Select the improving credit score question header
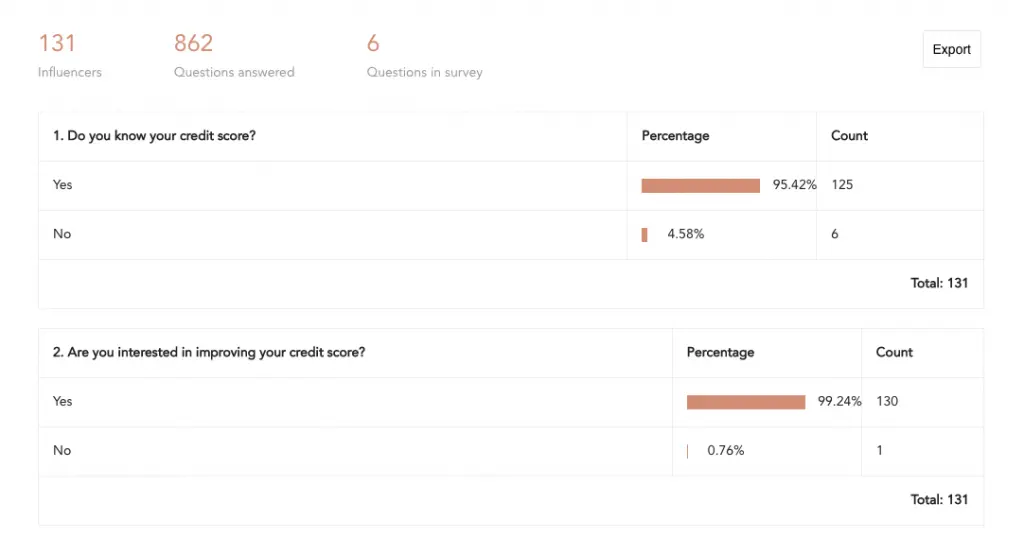Image resolution: width=1024 pixels, height=538 pixels. click(209, 353)
